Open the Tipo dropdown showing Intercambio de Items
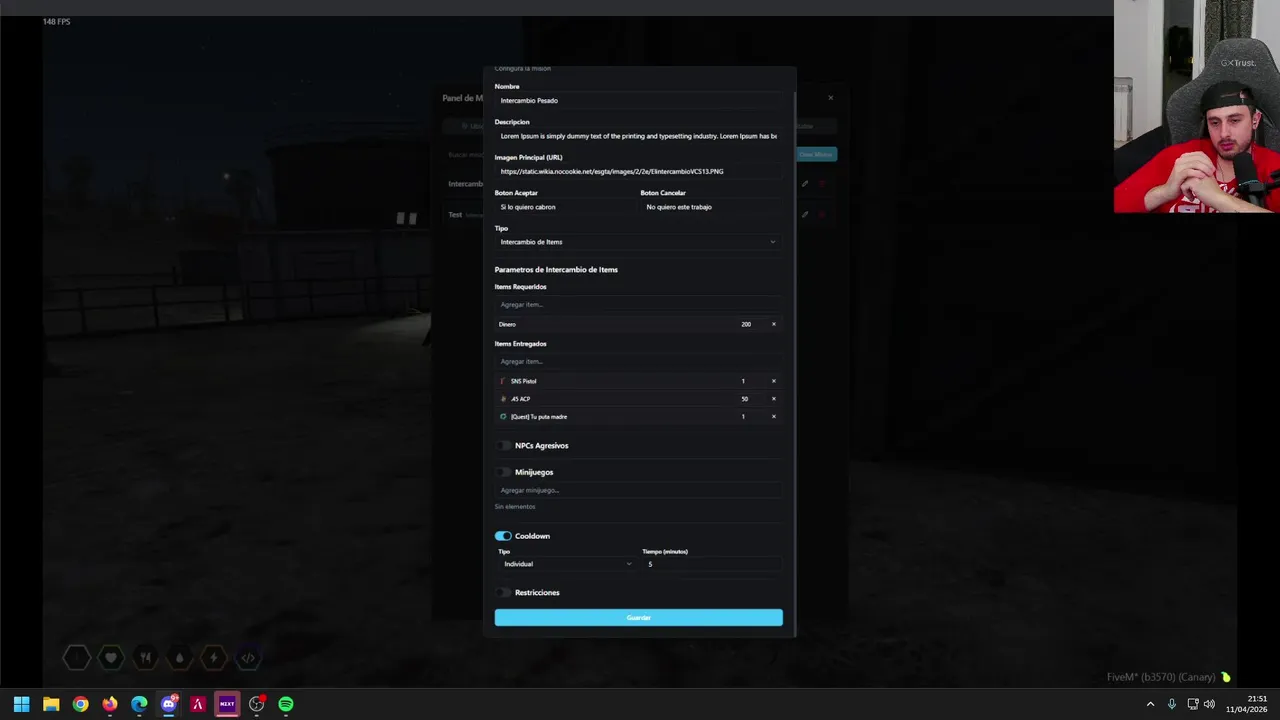The height and width of the screenshot is (720, 1280). (x=638, y=242)
